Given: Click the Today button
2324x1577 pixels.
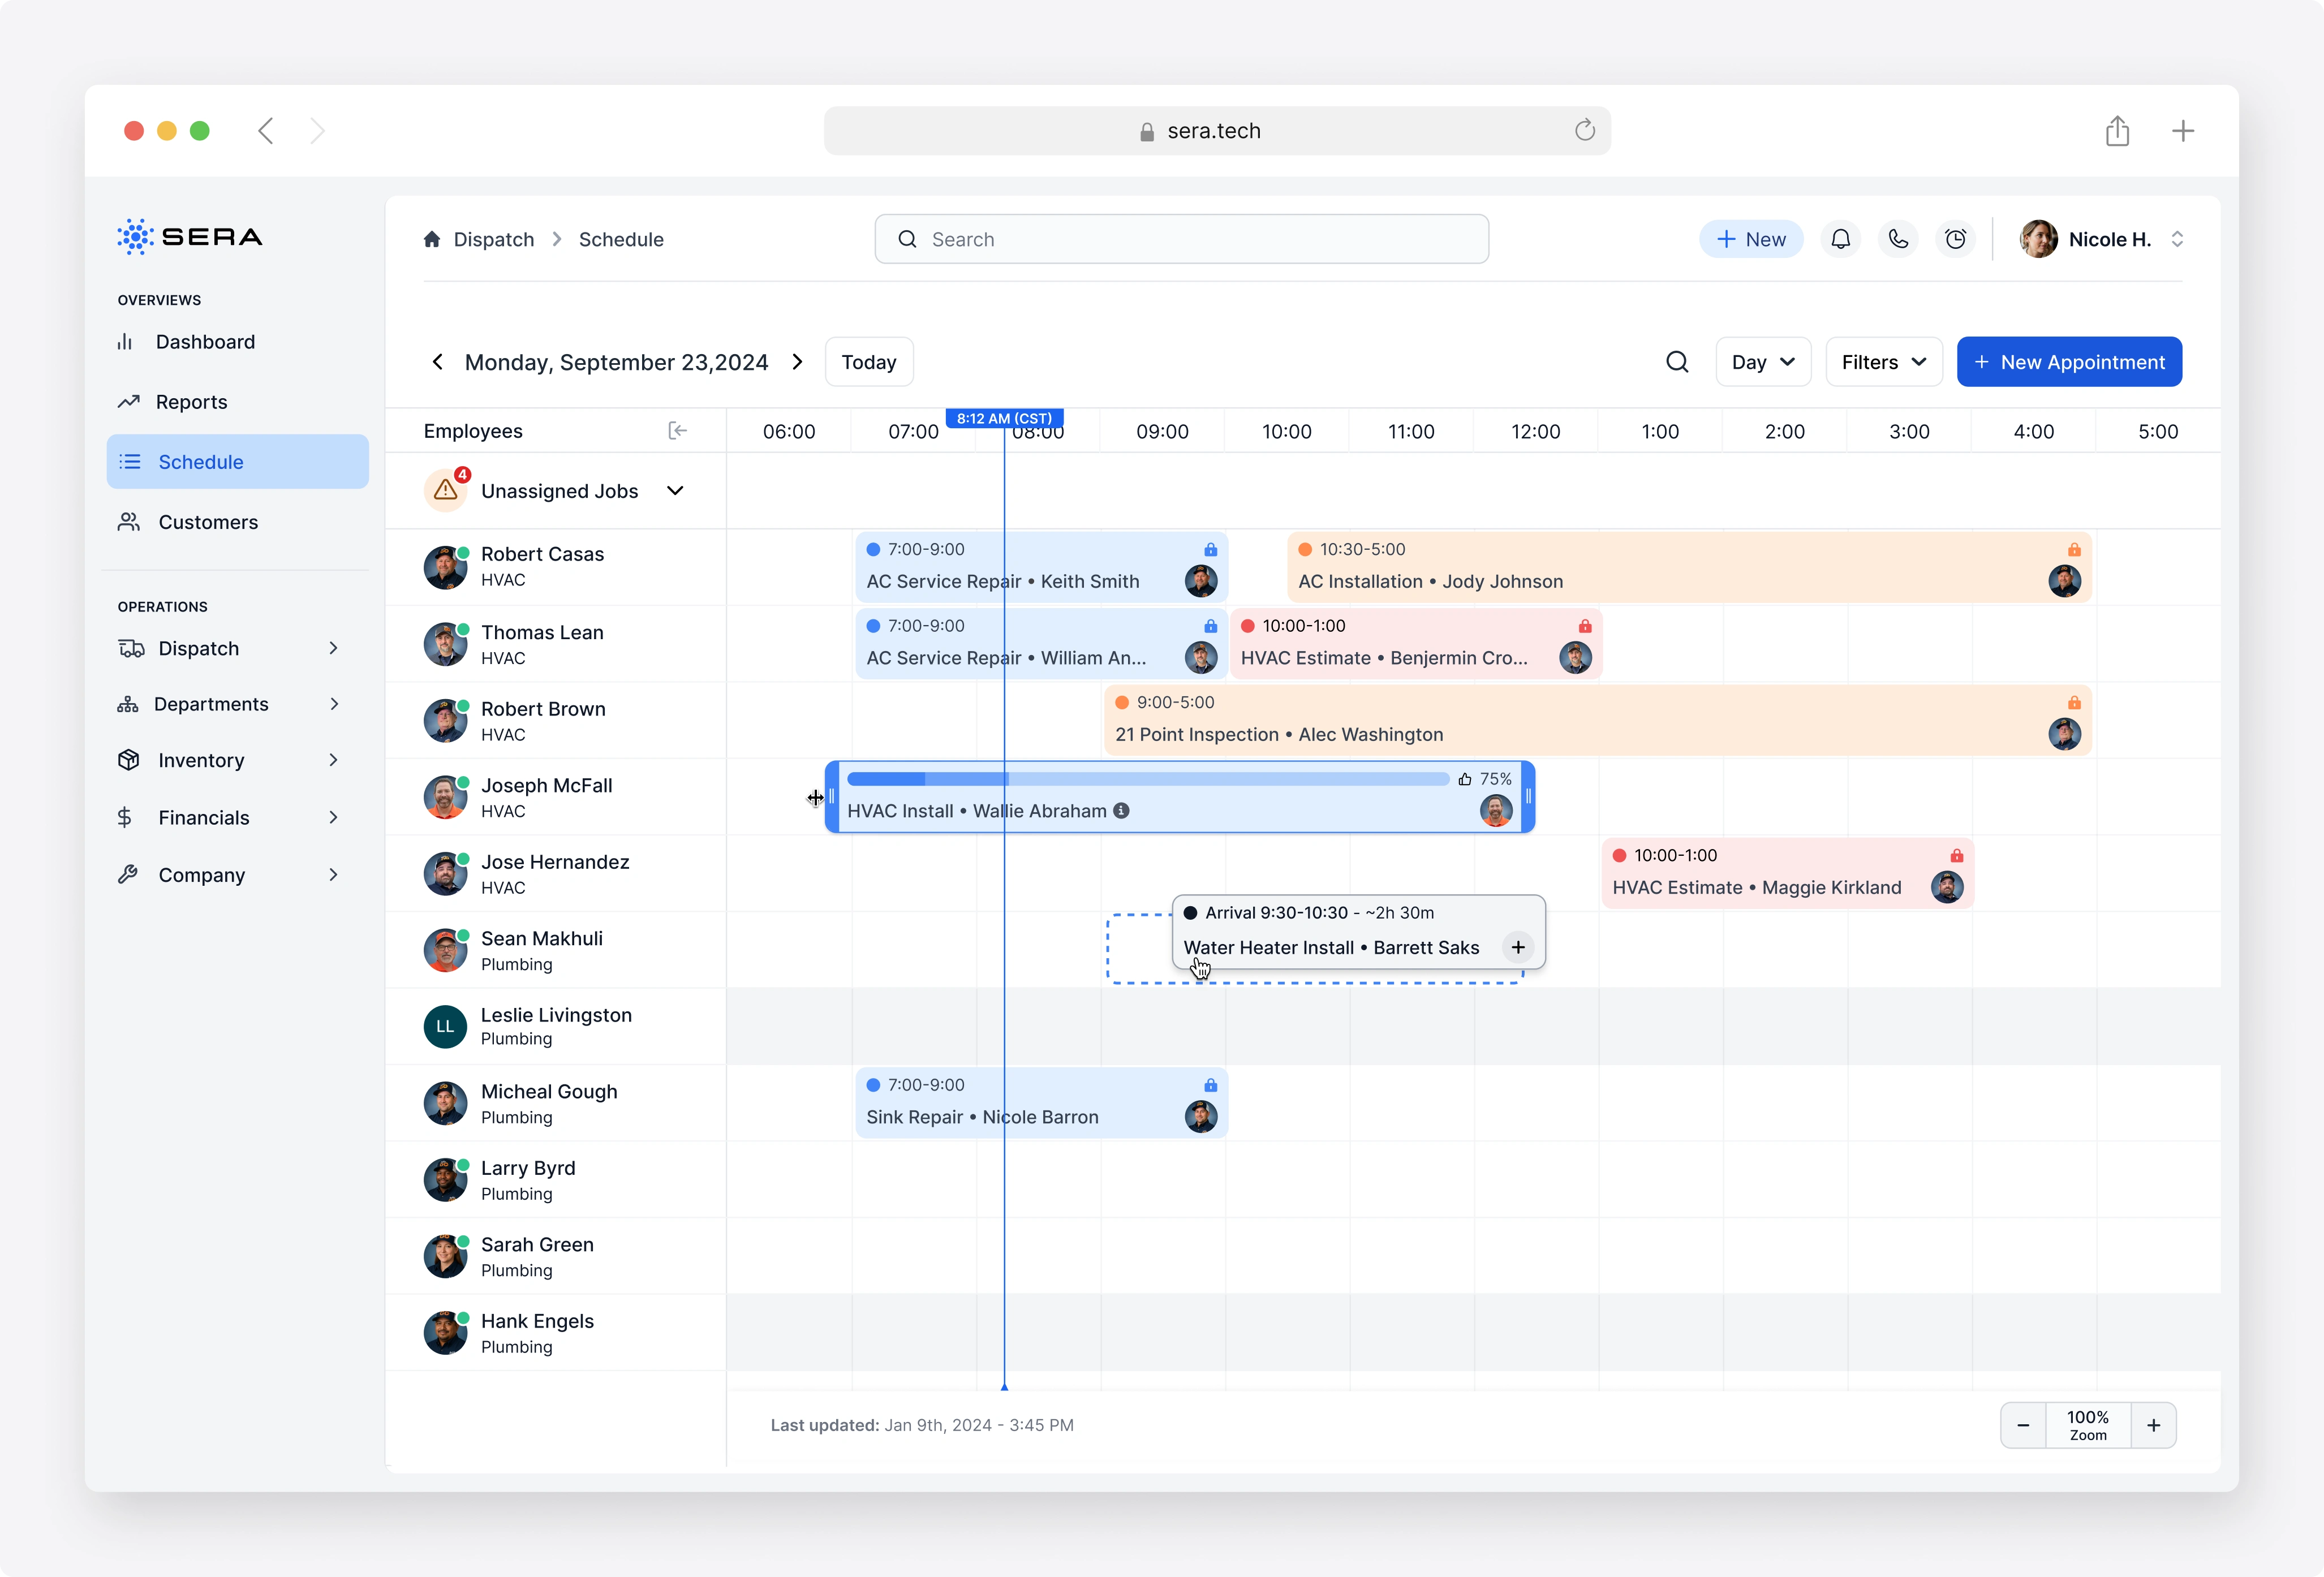Looking at the screenshot, I should pos(868,362).
